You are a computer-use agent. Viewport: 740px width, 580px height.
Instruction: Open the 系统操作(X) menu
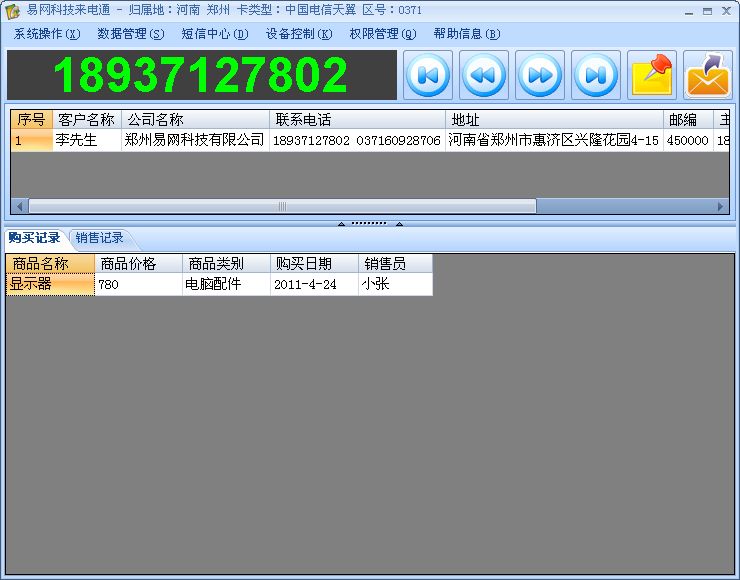tap(47, 34)
